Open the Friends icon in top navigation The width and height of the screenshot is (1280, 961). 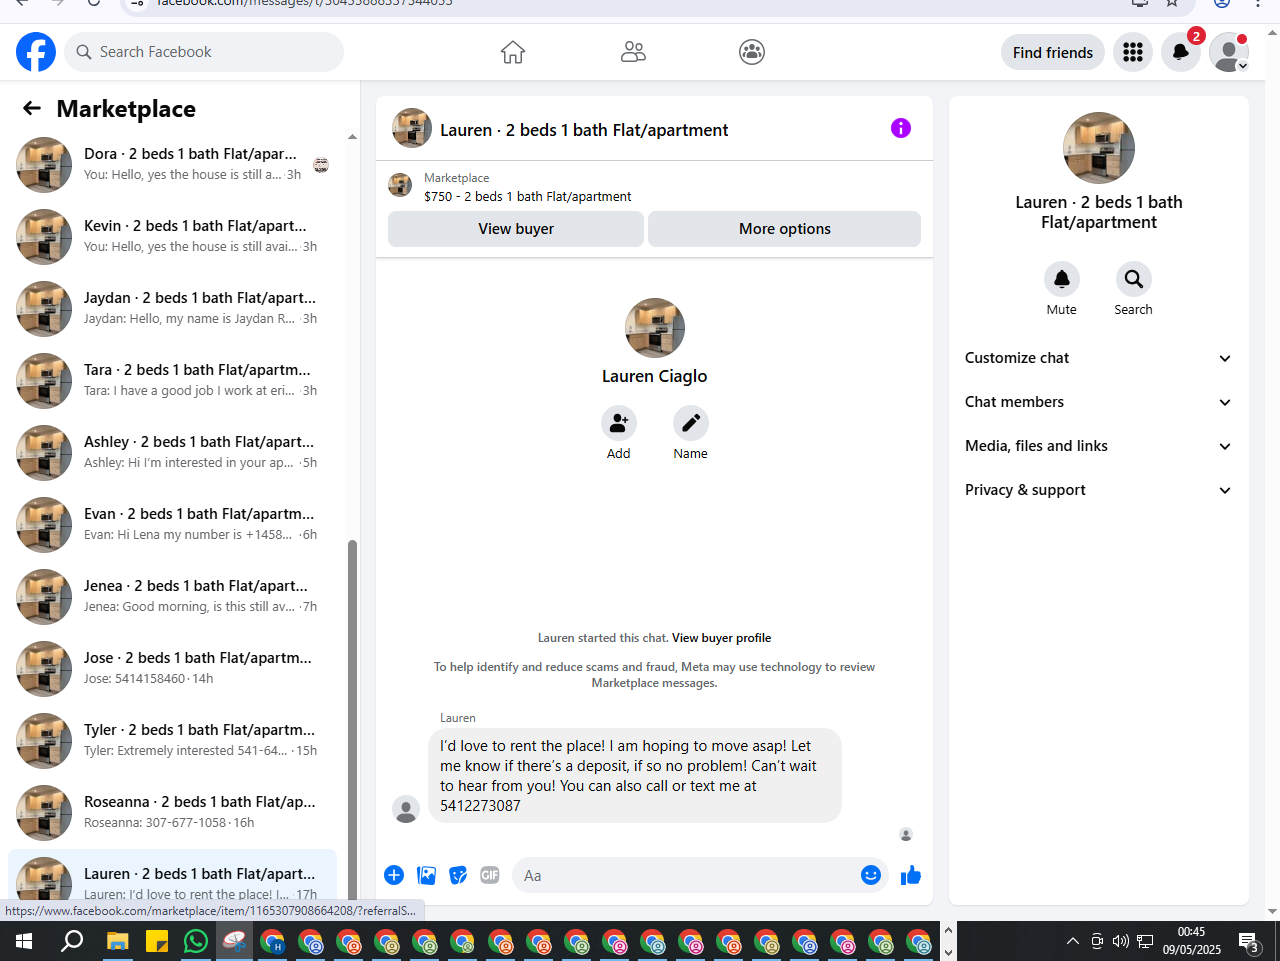633,52
